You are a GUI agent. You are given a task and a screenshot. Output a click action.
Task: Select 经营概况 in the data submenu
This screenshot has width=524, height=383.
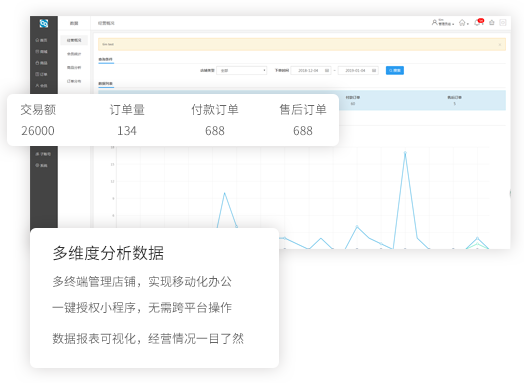coord(74,40)
